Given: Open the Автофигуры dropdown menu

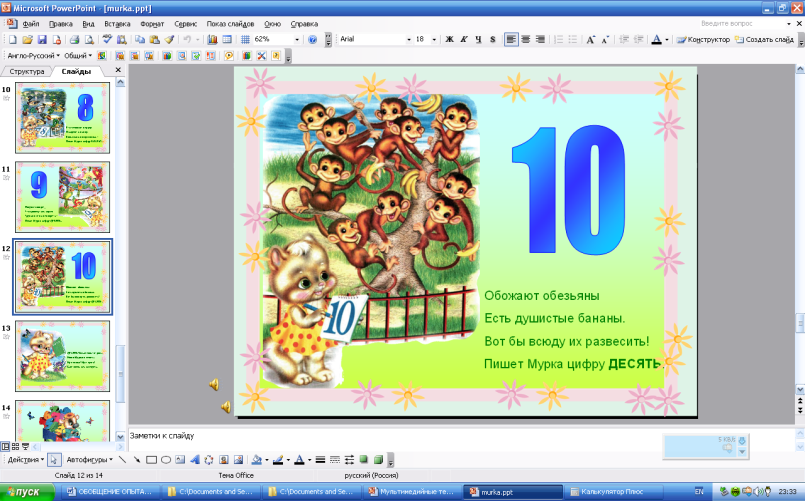Looking at the screenshot, I should pyautogui.click(x=88, y=460).
